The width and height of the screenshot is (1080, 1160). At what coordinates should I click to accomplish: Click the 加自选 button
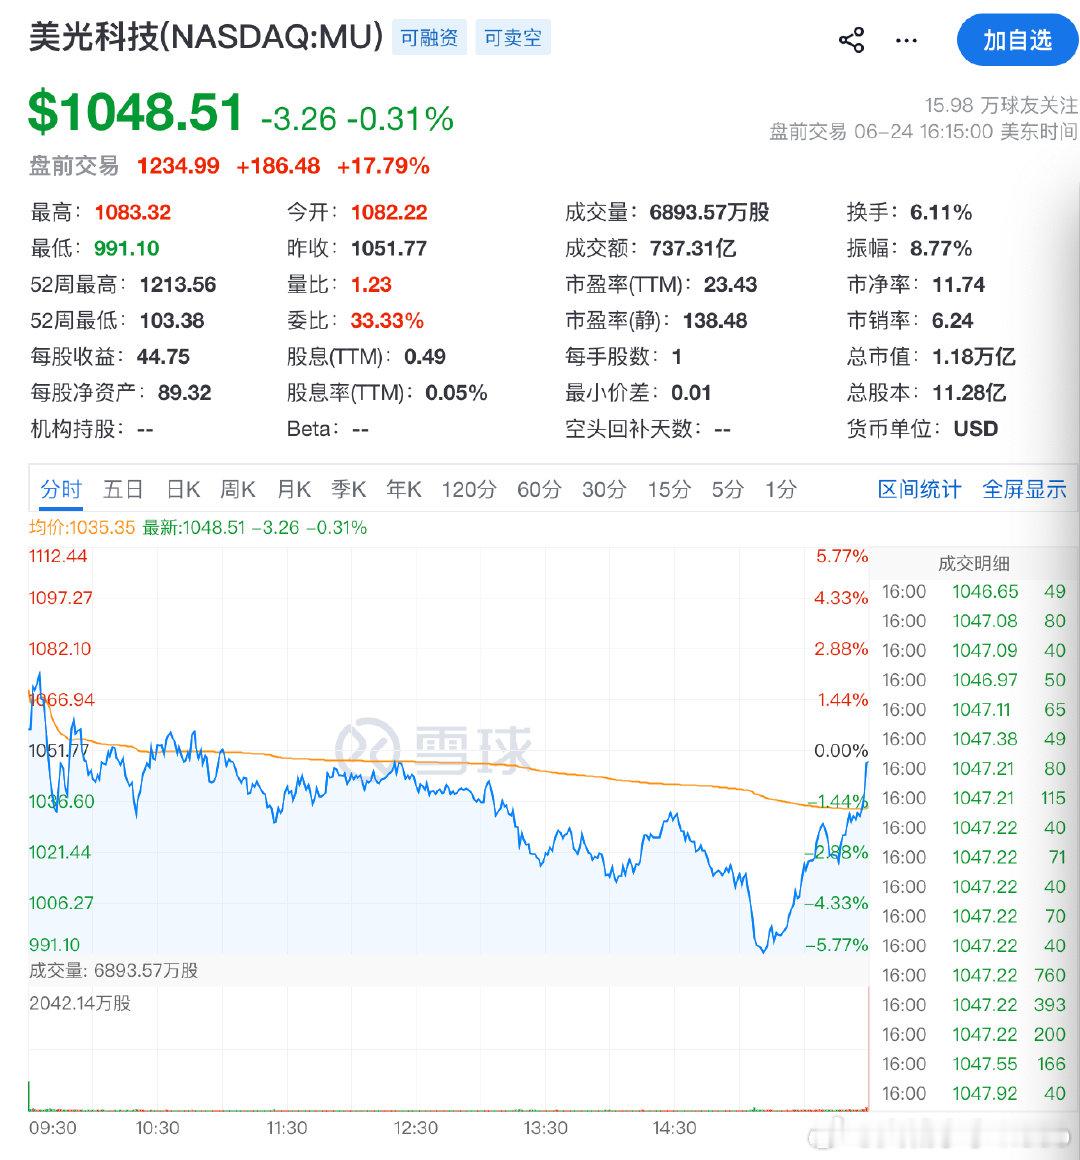pyautogui.click(x=1017, y=40)
